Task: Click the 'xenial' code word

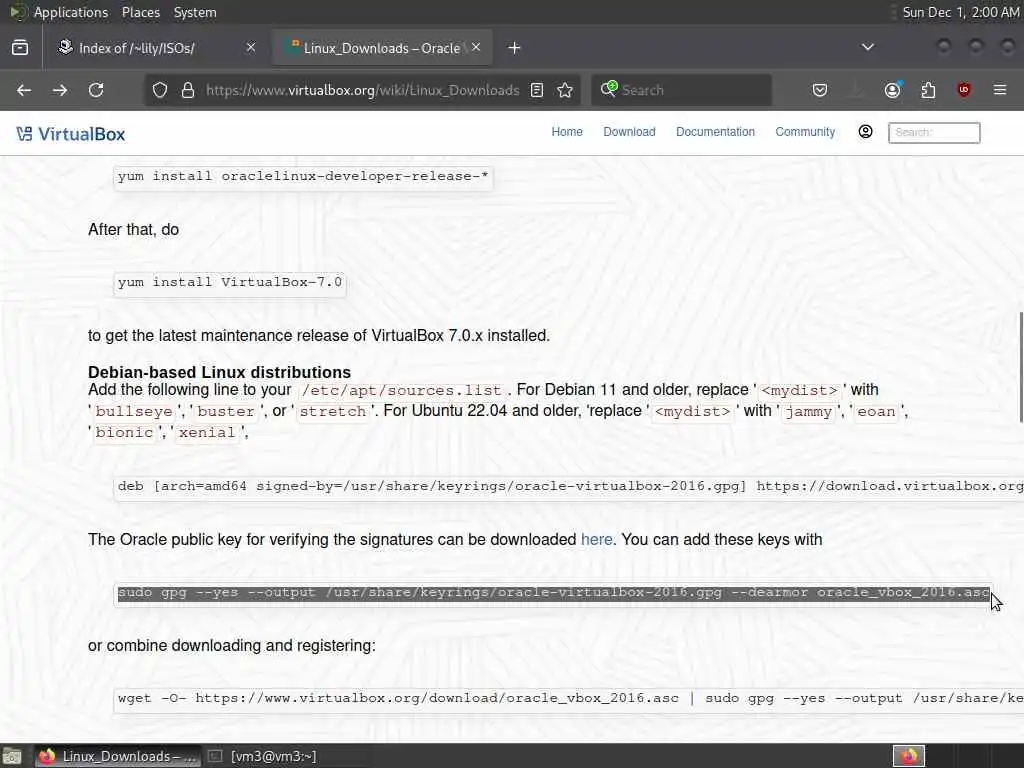Action: [x=207, y=432]
